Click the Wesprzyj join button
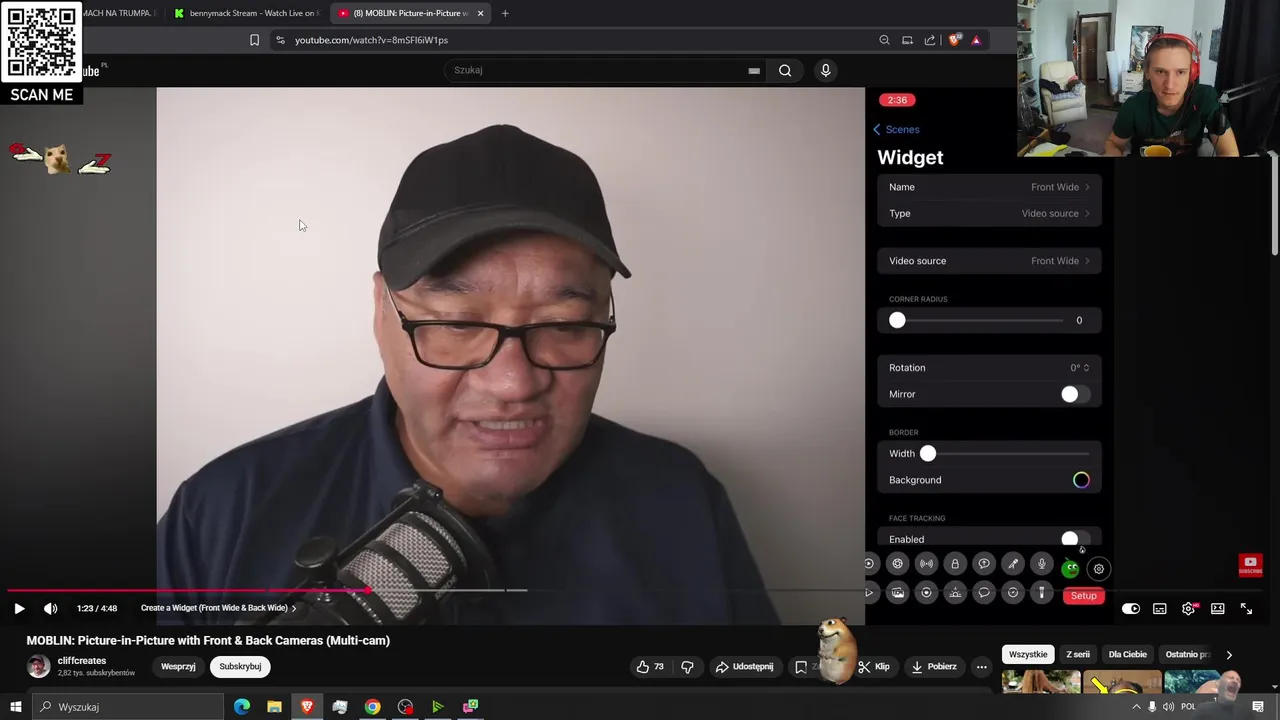The height and width of the screenshot is (720, 1280). [178, 666]
